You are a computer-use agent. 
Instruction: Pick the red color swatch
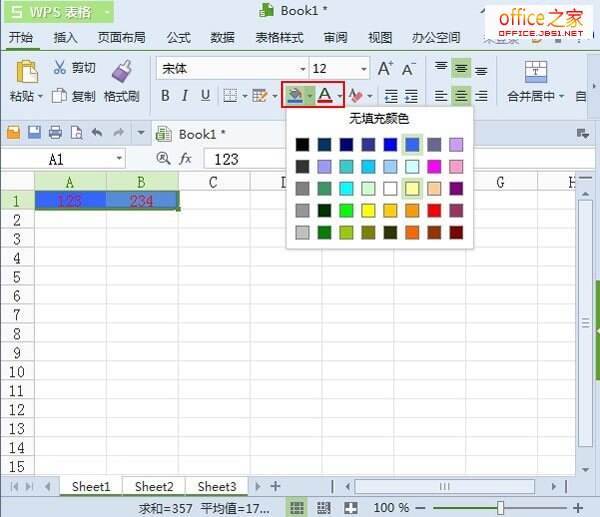434,210
